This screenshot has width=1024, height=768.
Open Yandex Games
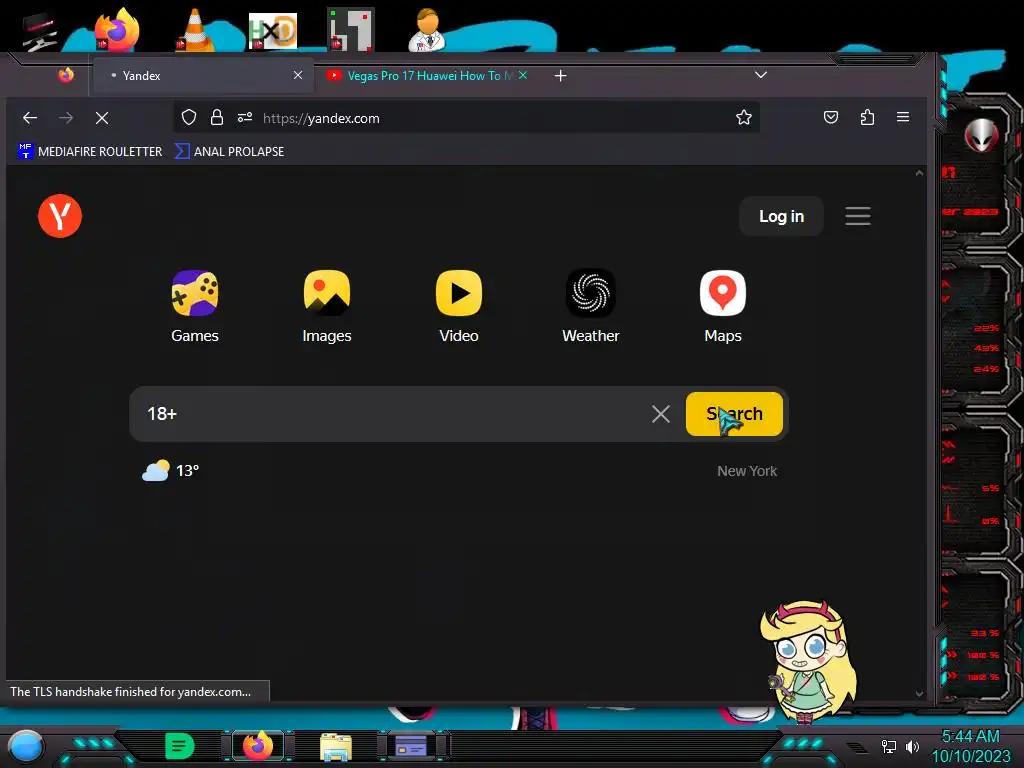pyautogui.click(x=195, y=306)
